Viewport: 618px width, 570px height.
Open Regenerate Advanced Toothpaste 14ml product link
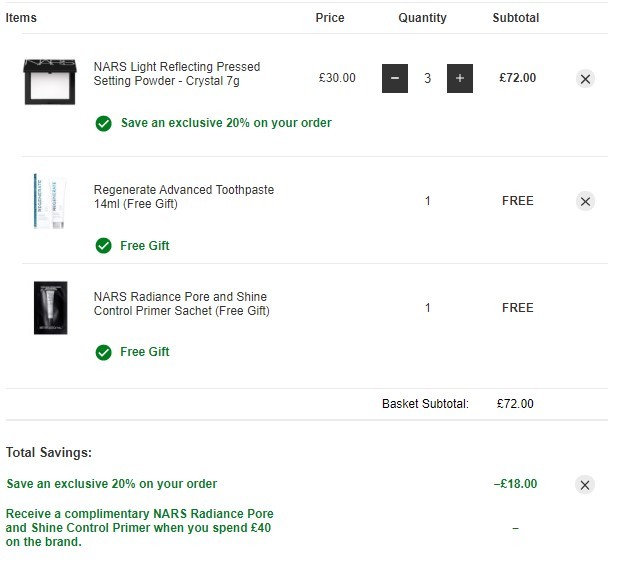pos(184,197)
